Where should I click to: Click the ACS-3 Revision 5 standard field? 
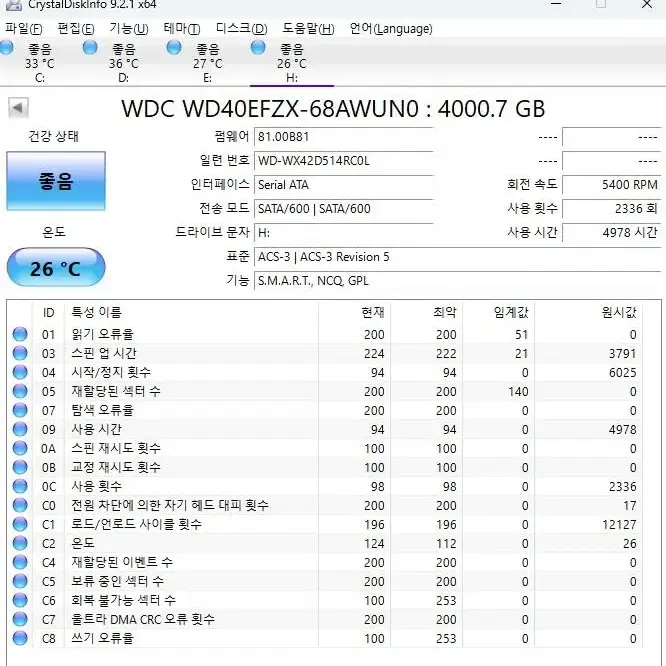click(457, 257)
